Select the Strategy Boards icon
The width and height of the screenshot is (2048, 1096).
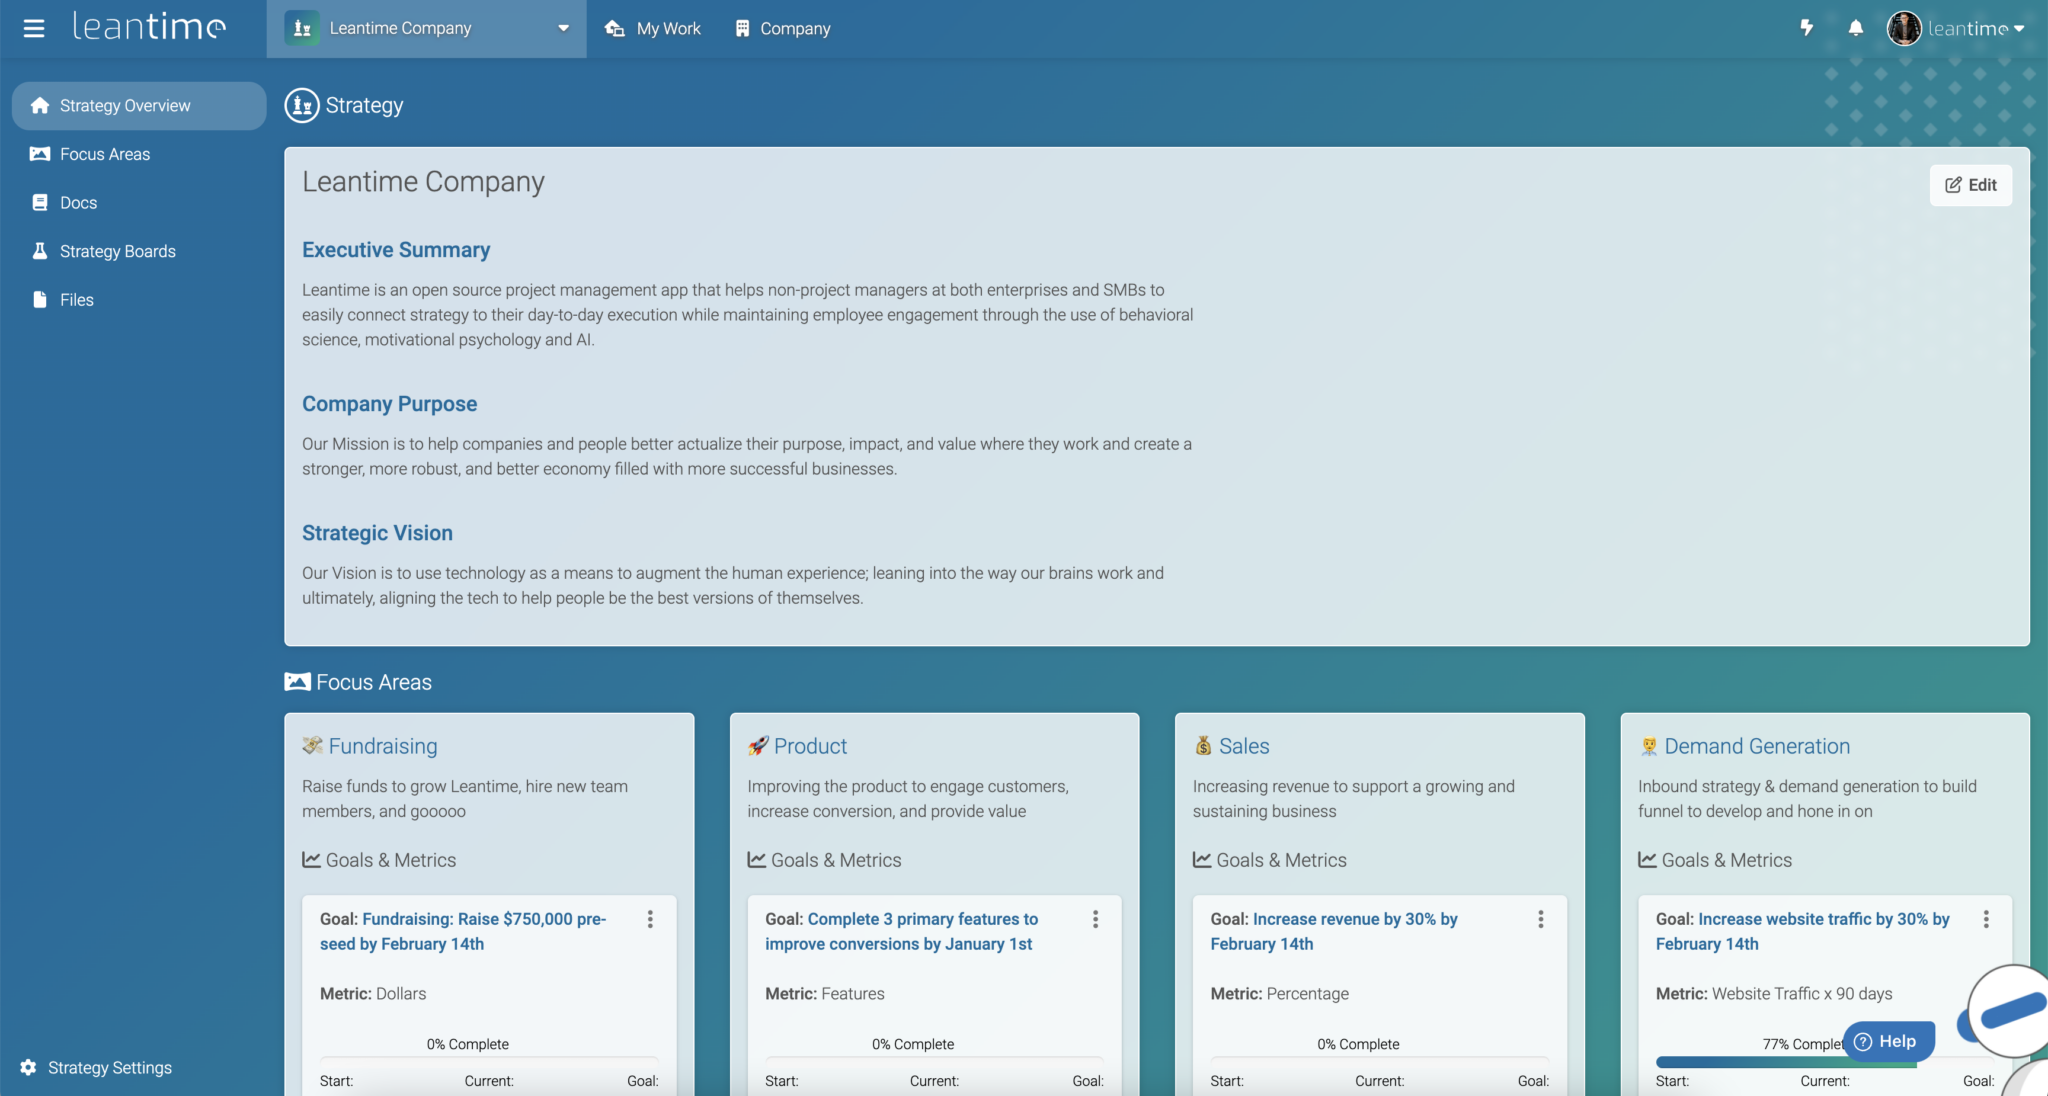pos(40,251)
